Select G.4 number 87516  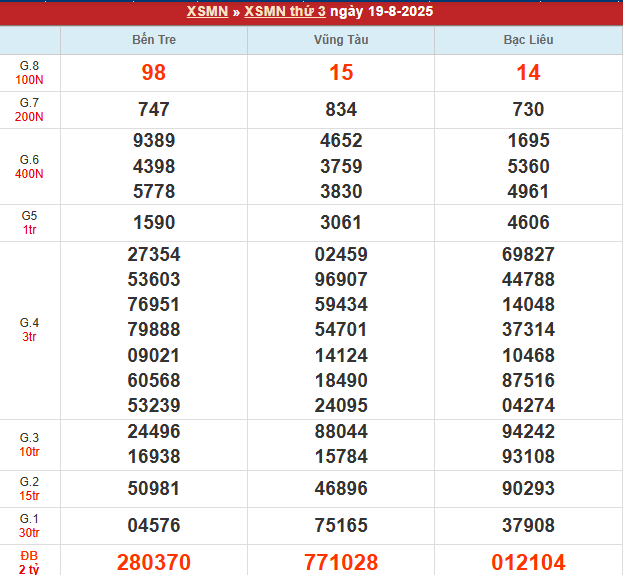(528, 380)
